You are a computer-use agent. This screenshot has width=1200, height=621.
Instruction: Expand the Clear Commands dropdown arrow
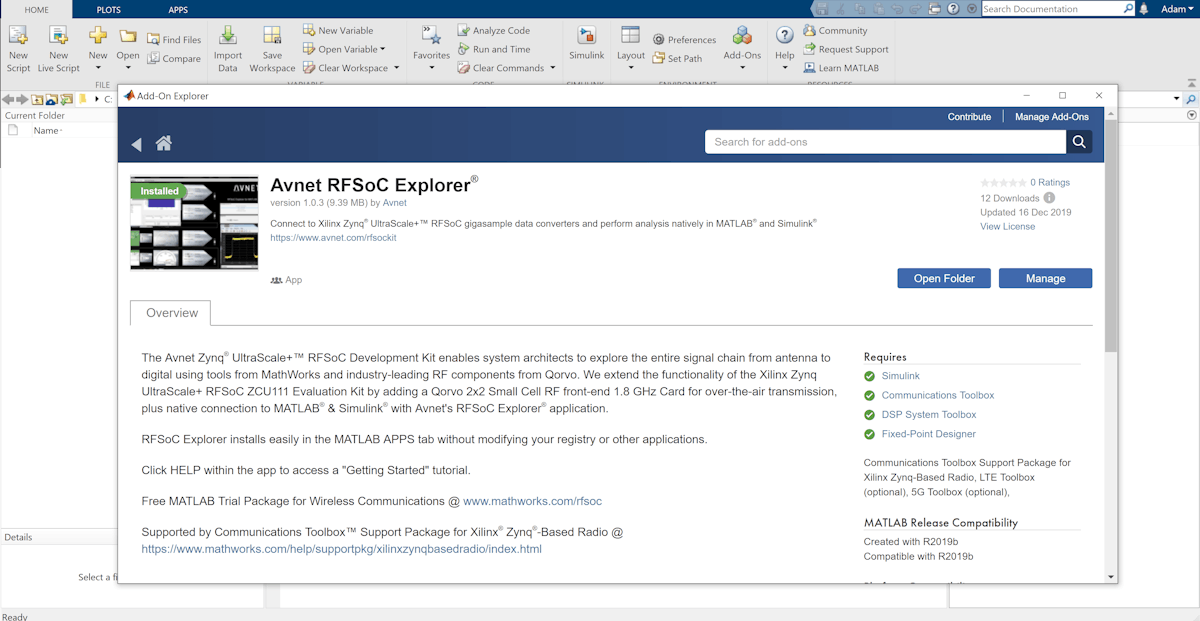pos(552,68)
